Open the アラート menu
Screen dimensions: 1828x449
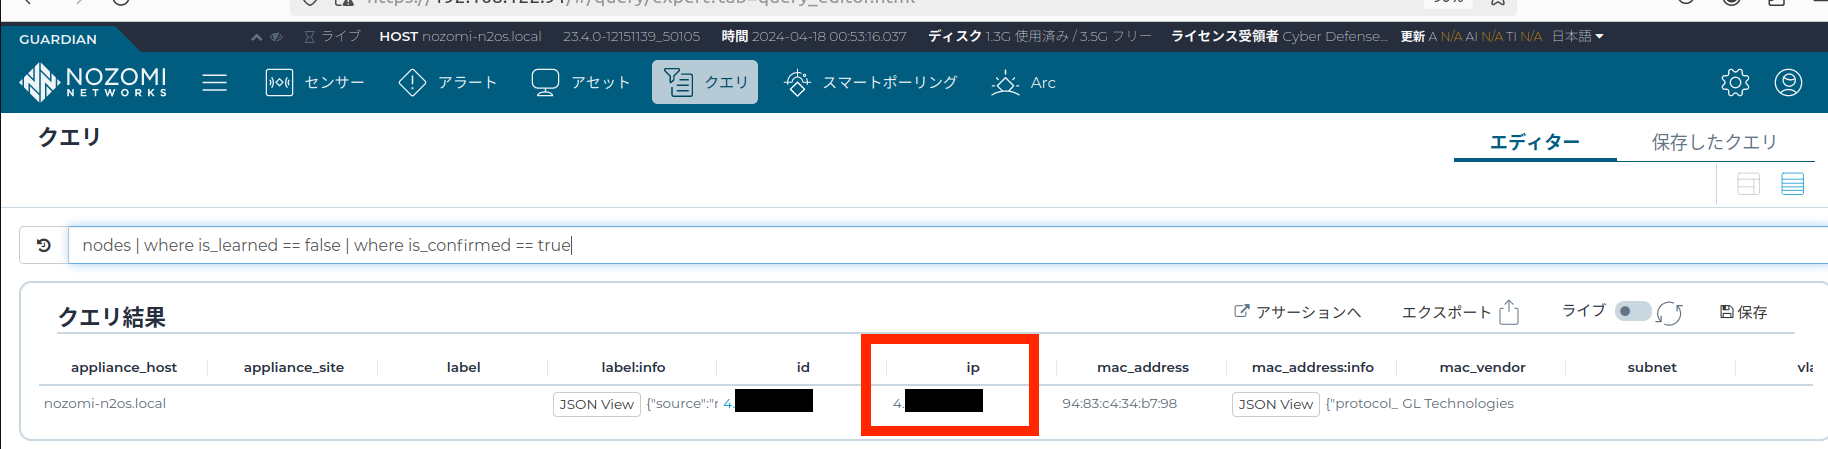[448, 83]
